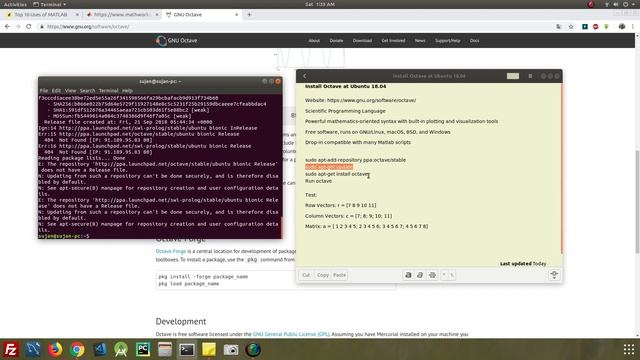Open the blue database tool dock icon

(x=33, y=350)
